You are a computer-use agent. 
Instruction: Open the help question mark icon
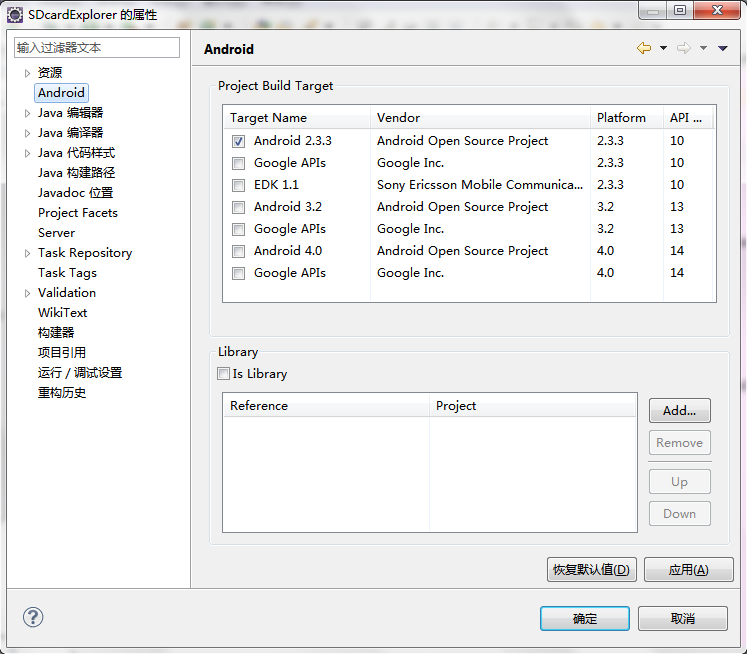33,617
